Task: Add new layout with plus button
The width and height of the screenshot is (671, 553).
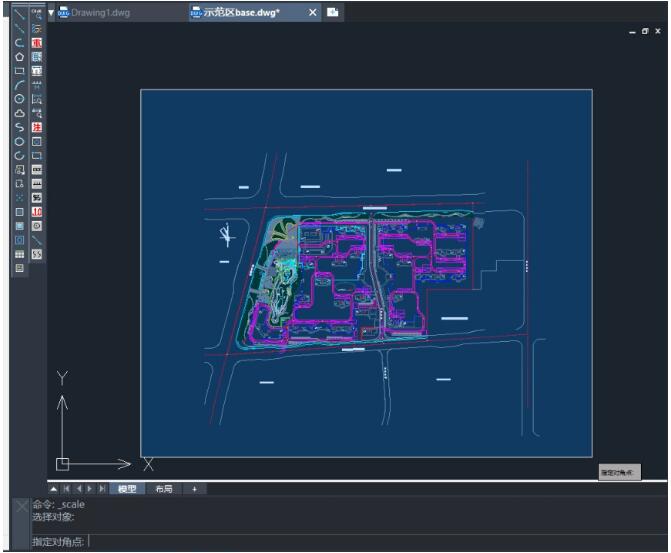Action: coord(194,489)
